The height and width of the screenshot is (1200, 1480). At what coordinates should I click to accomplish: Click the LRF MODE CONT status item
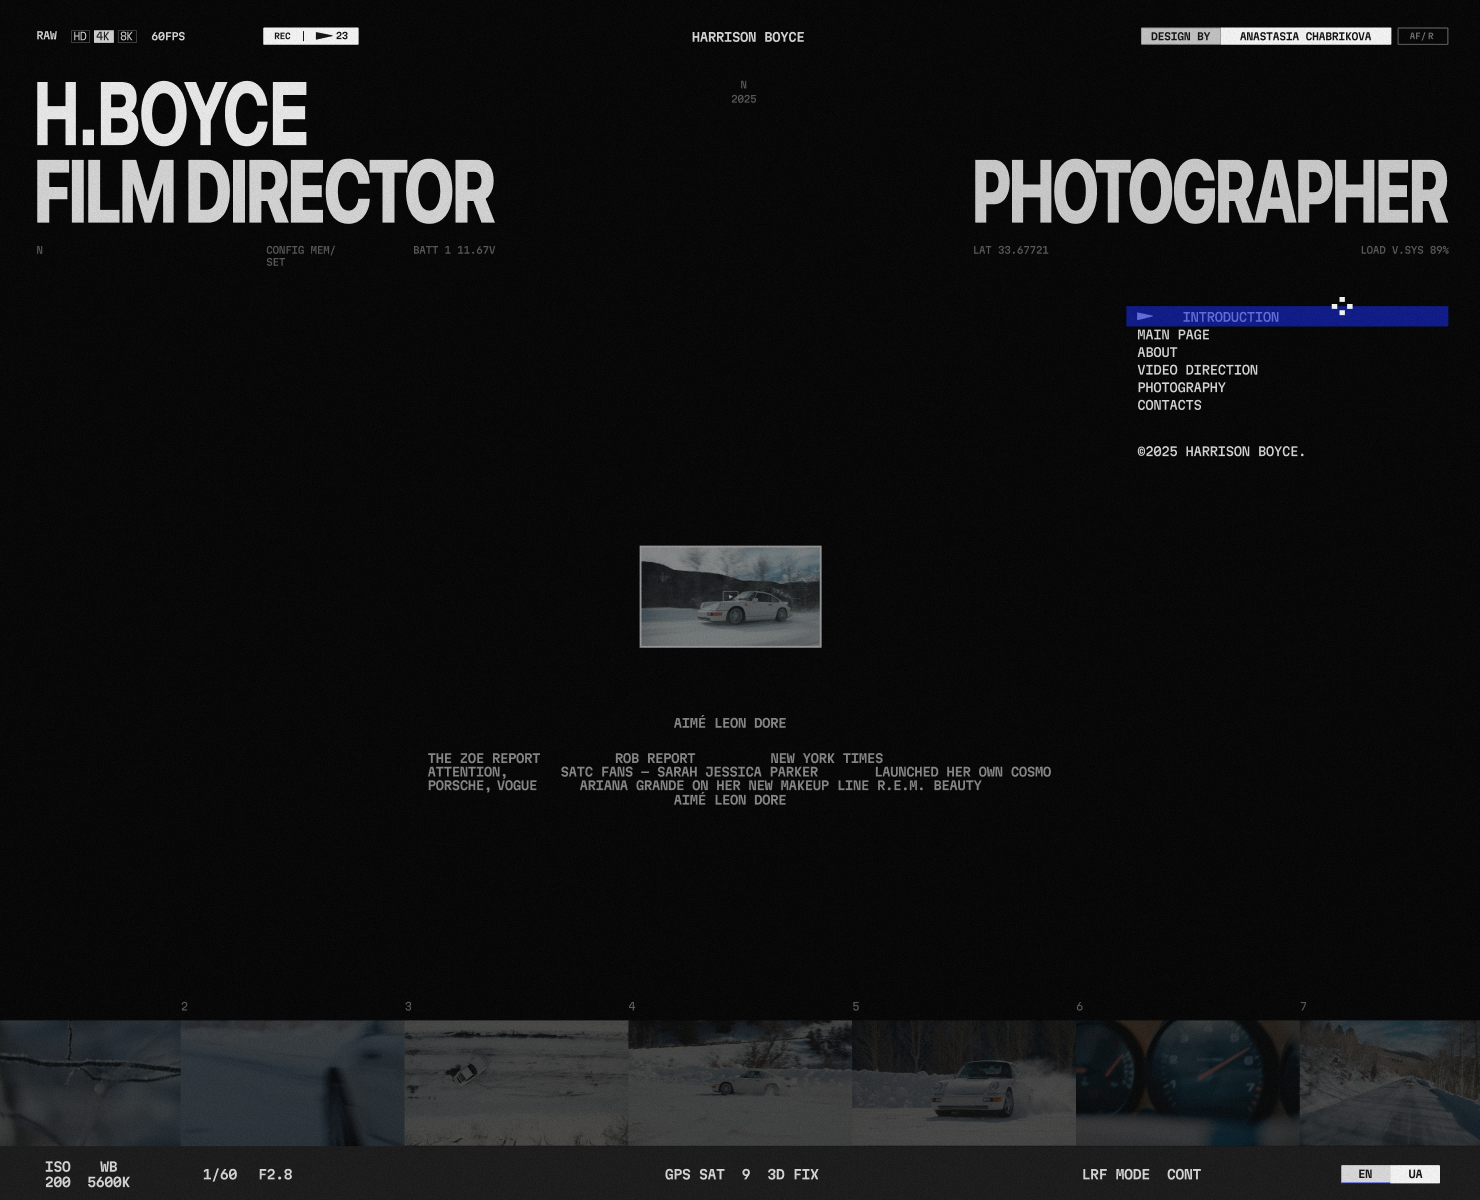tap(1143, 1174)
